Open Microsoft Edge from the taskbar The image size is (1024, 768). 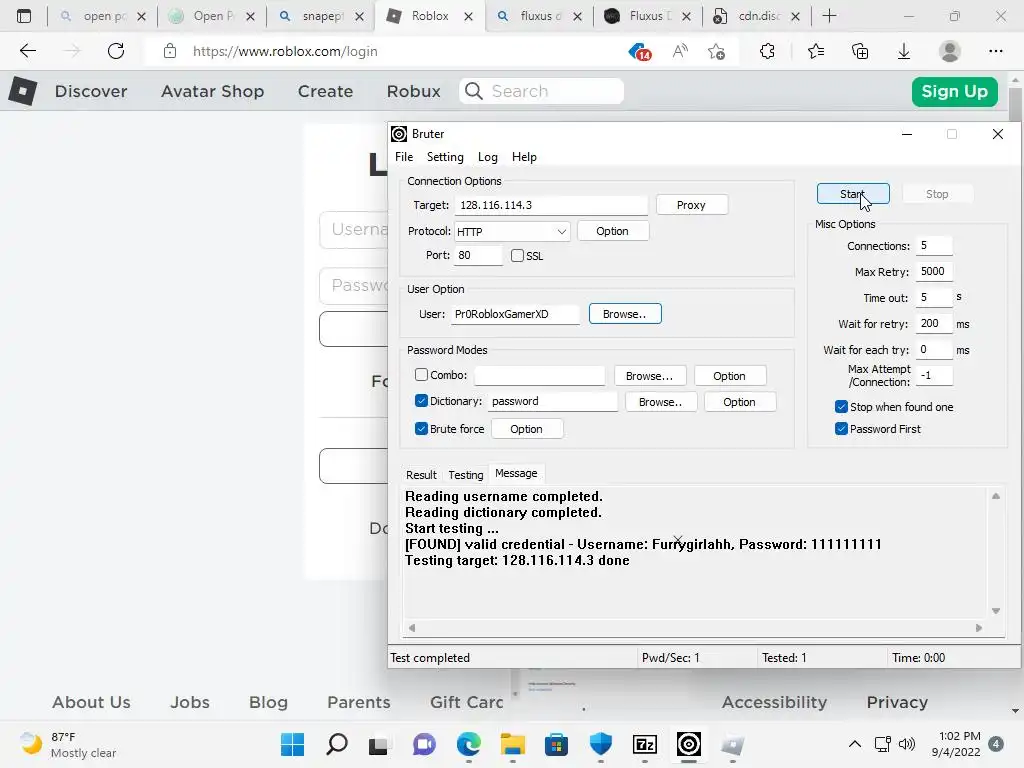tap(468, 744)
